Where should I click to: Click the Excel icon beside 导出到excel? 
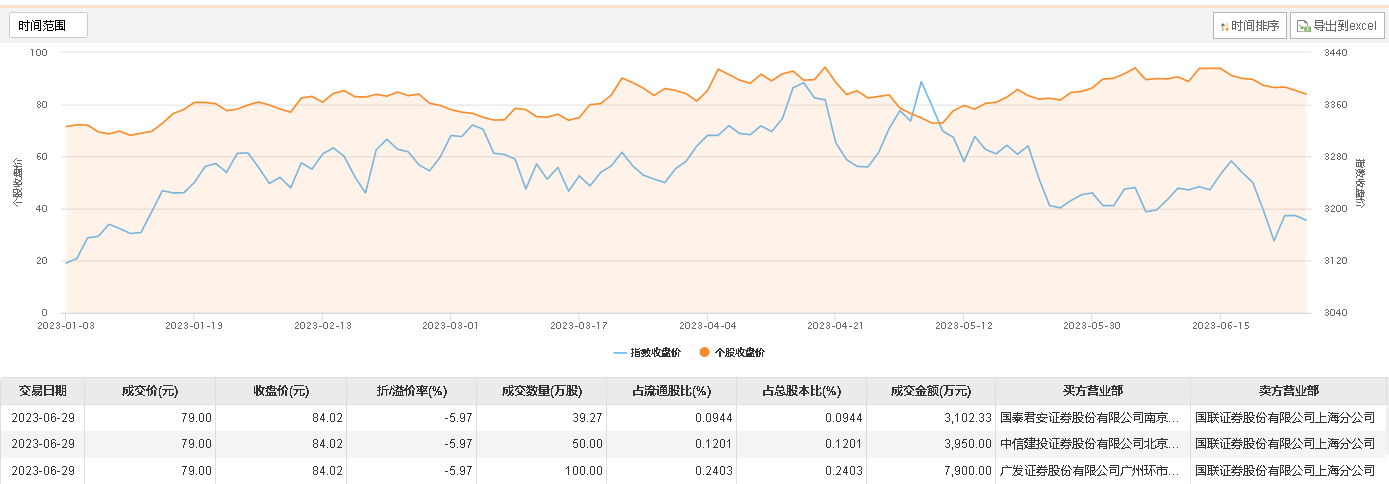[x=1303, y=26]
